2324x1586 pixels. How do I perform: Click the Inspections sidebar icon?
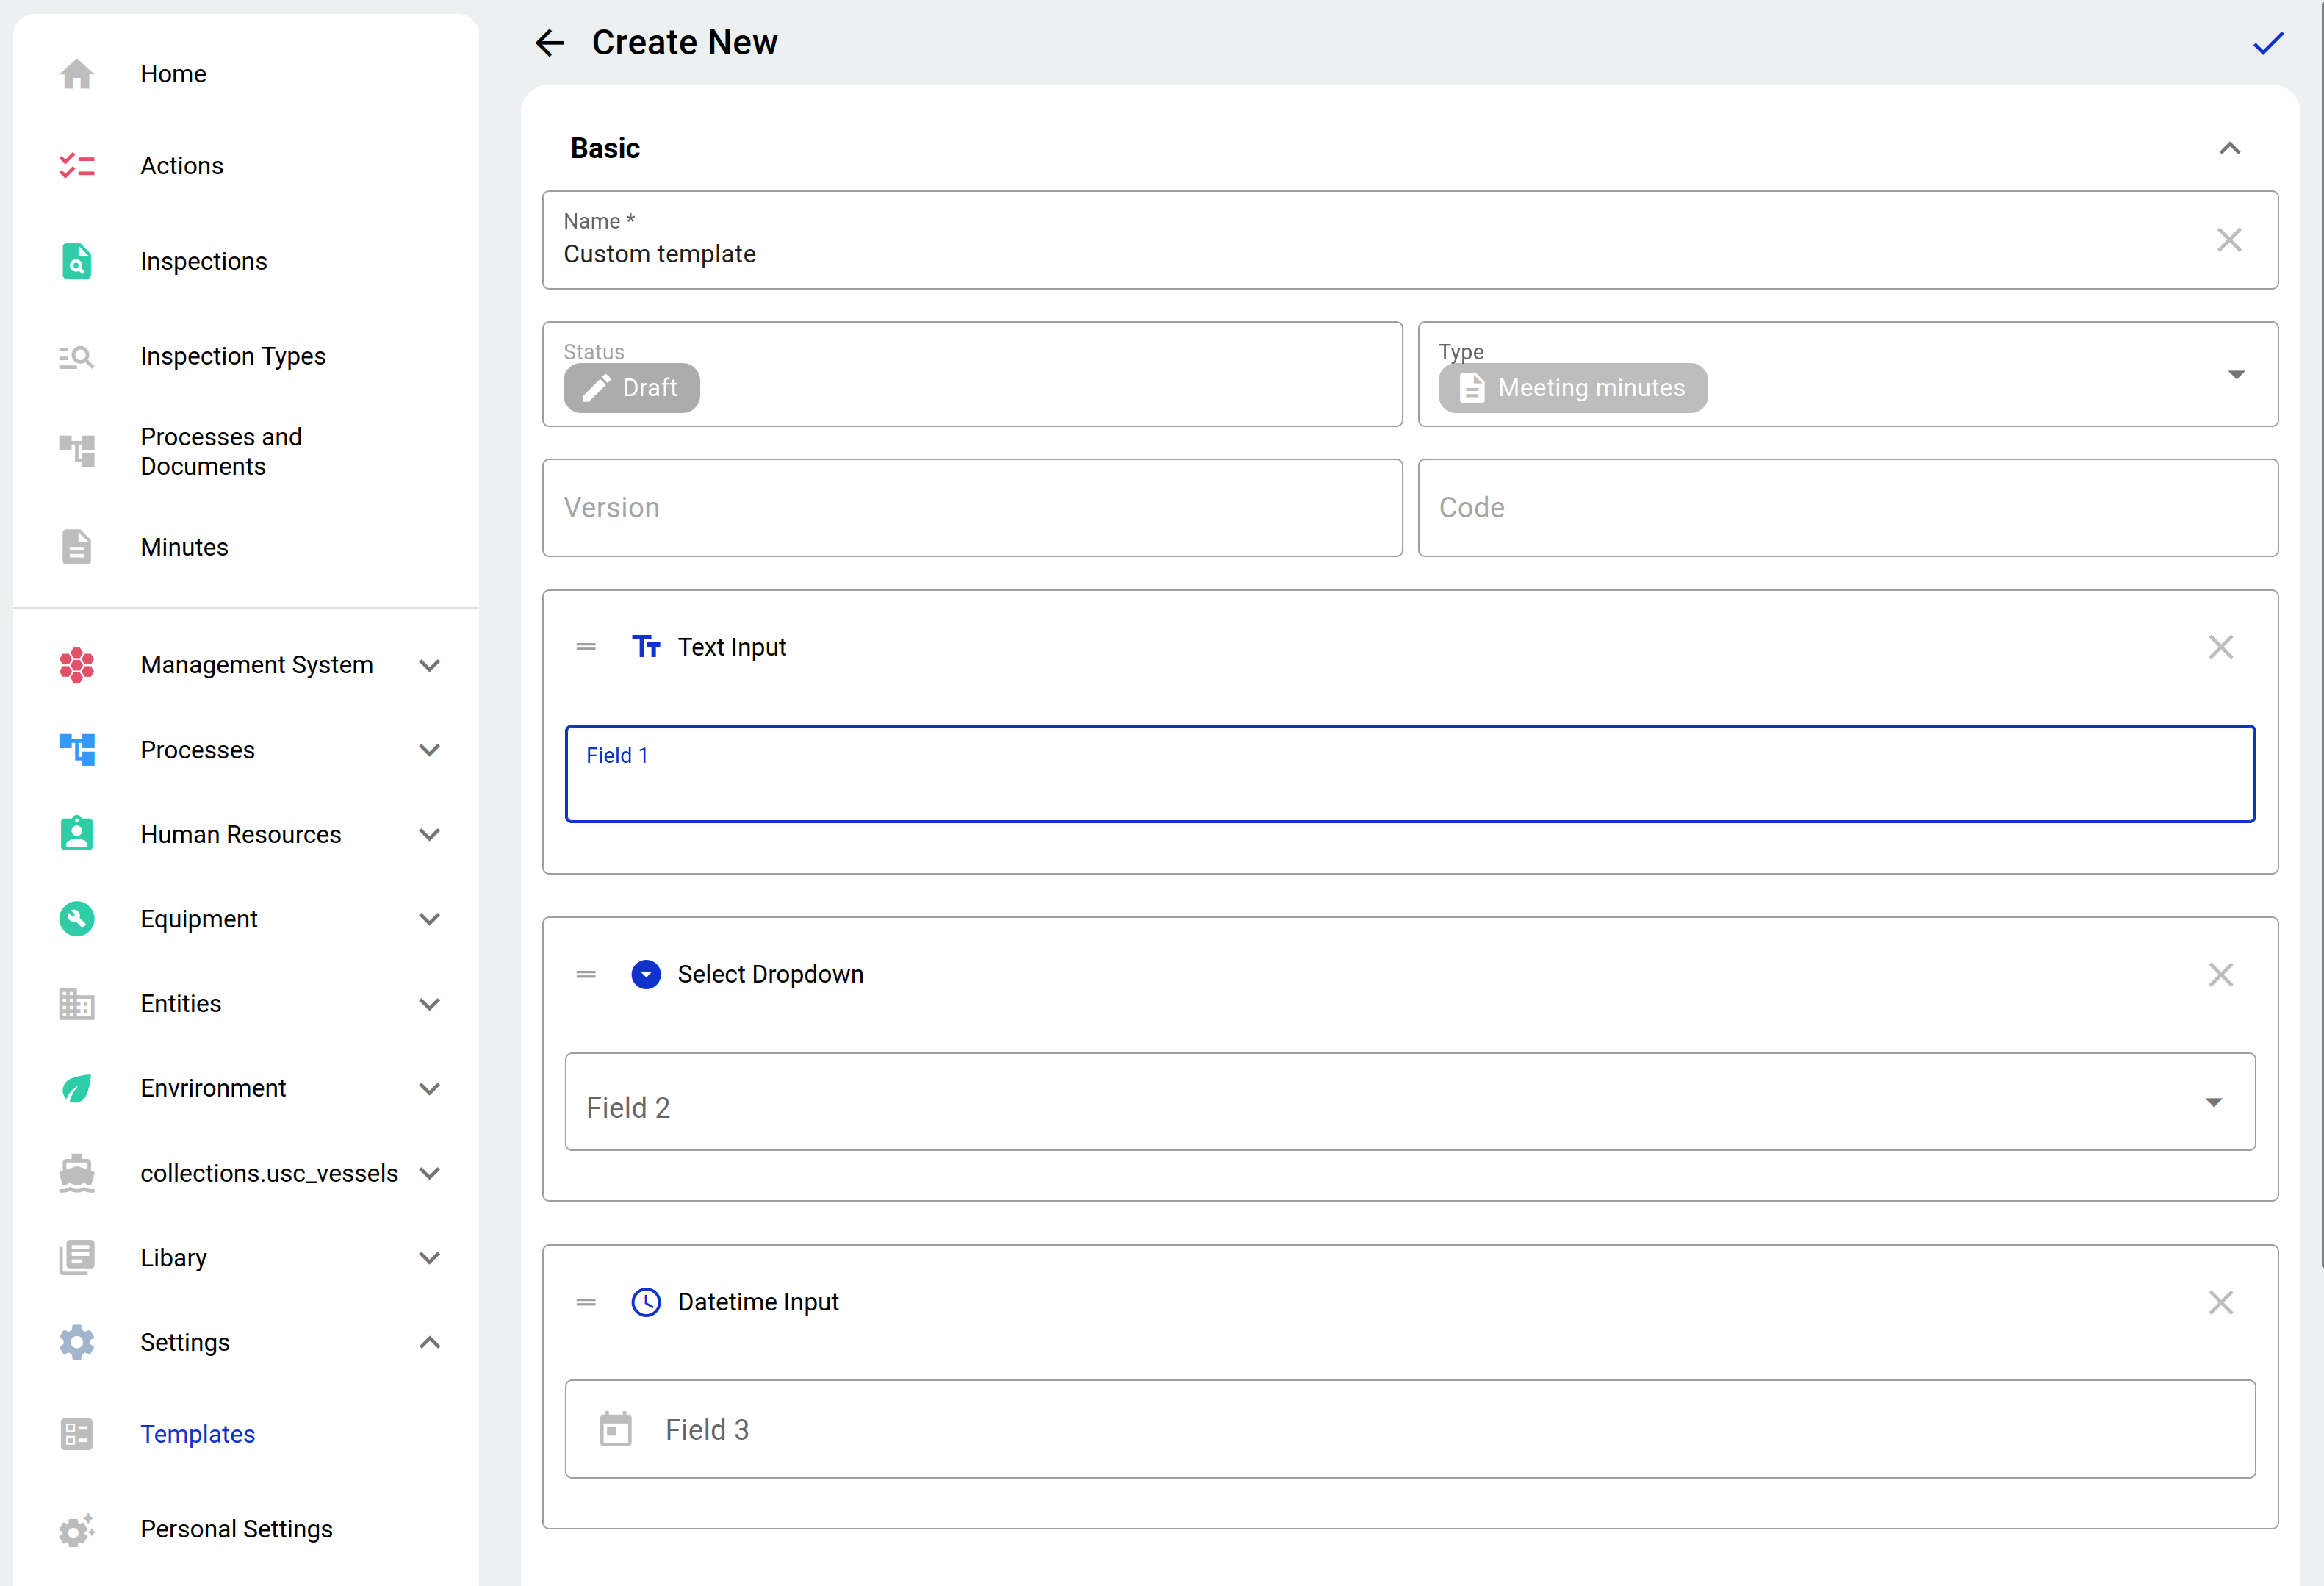[77, 261]
